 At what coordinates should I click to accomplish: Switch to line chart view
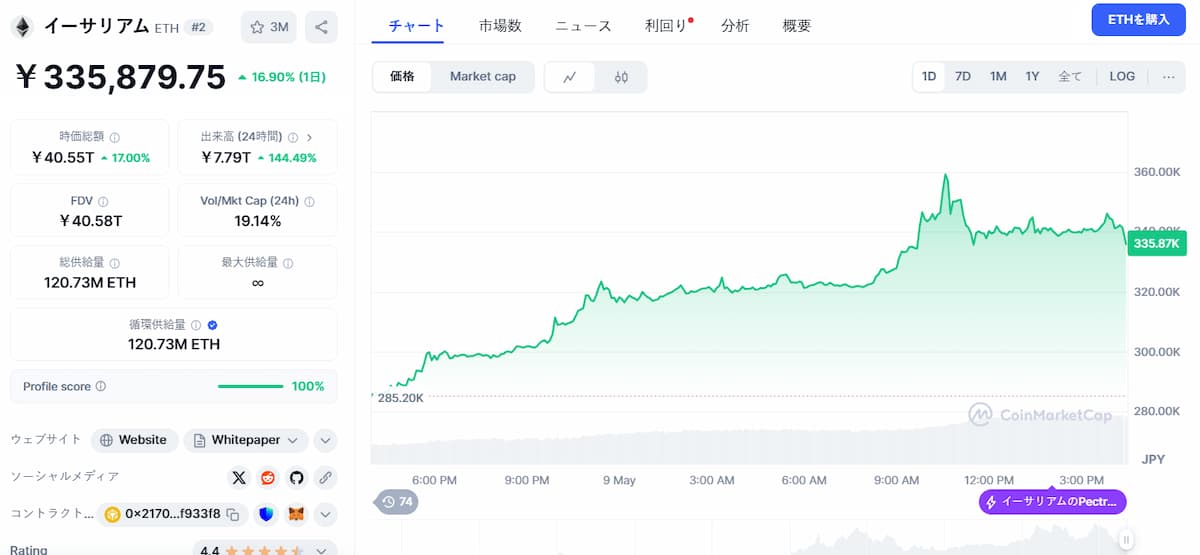(x=570, y=77)
